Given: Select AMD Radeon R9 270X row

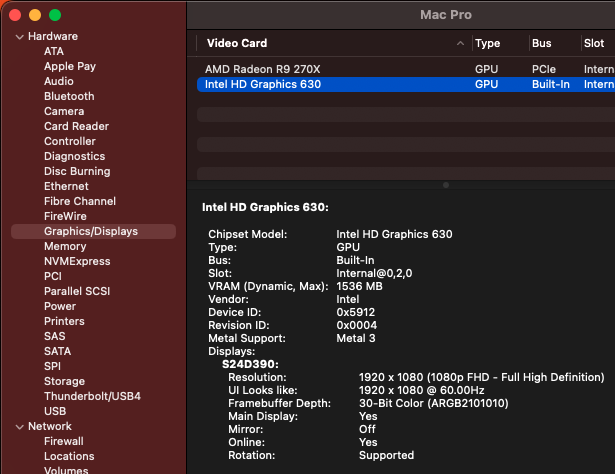Looking at the screenshot, I should coord(406,69).
